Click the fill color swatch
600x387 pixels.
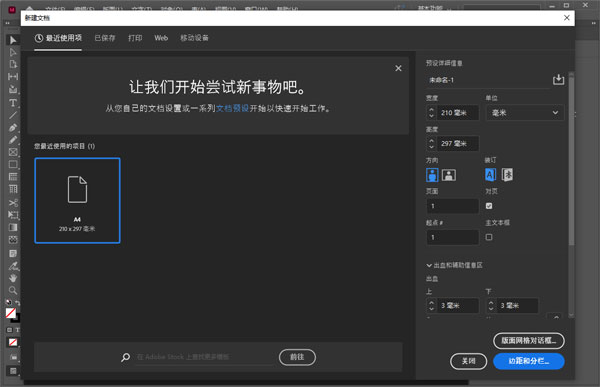pos(11,313)
